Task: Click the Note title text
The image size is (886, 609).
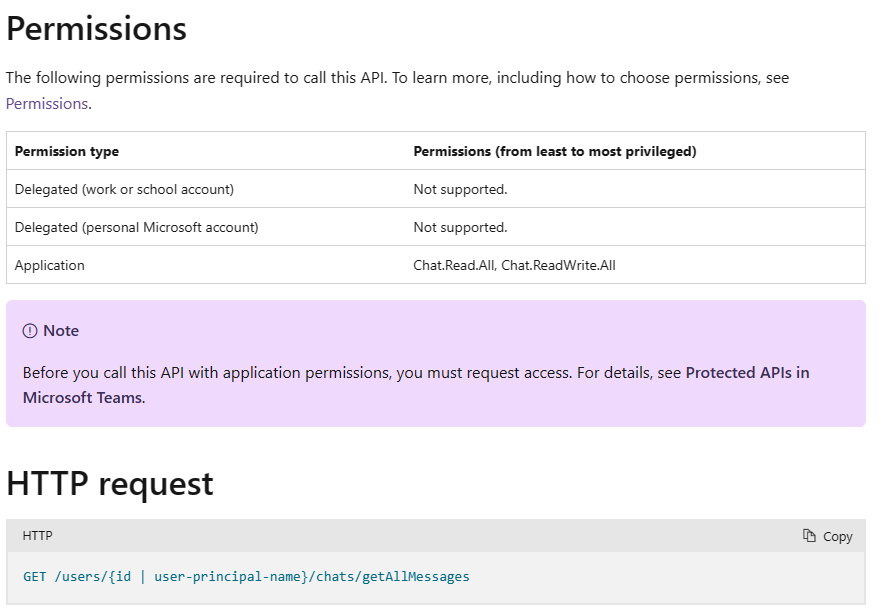Action: (61, 330)
